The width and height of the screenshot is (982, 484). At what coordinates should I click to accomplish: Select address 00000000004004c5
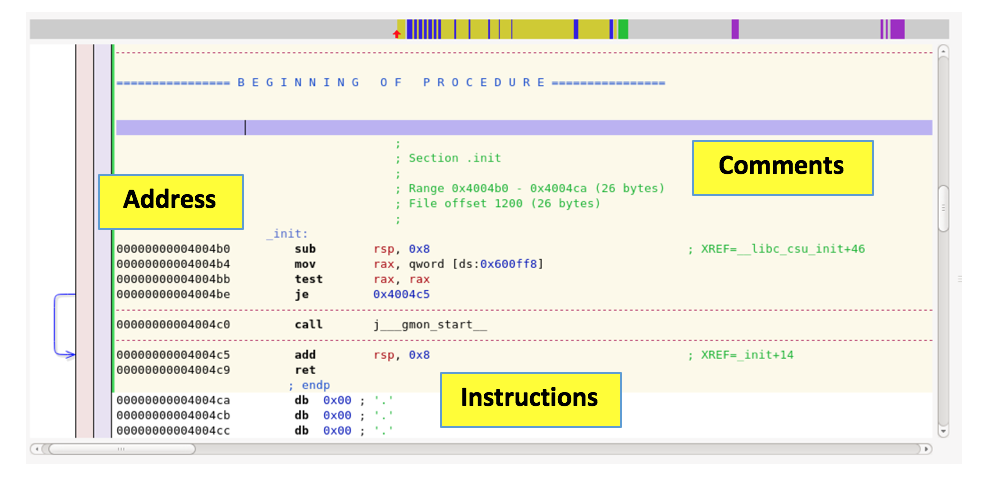173,355
